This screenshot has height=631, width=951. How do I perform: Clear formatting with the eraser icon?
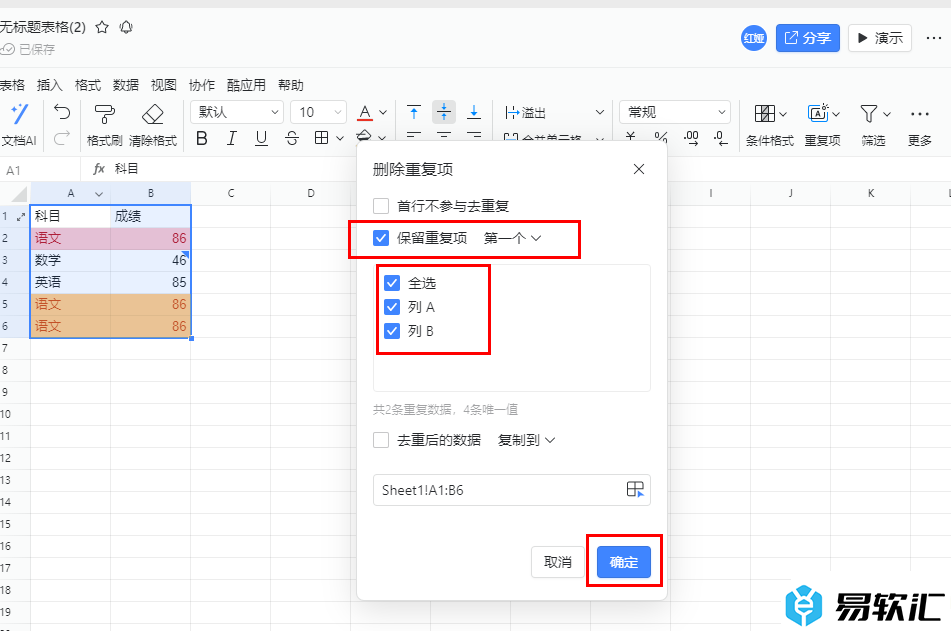pos(153,126)
